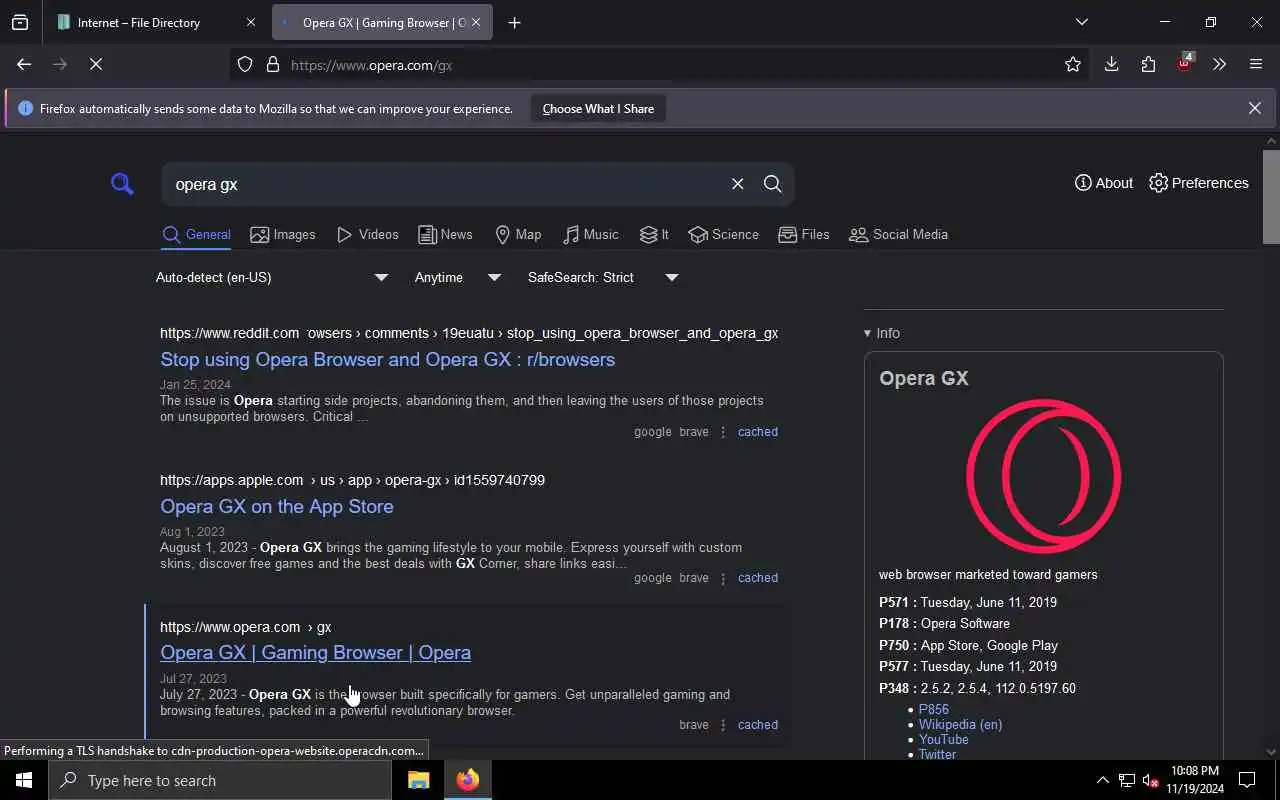Image resolution: width=1280 pixels, height=800 pixels.
Task: Open search Preferences
Action: pos(1199,183)
